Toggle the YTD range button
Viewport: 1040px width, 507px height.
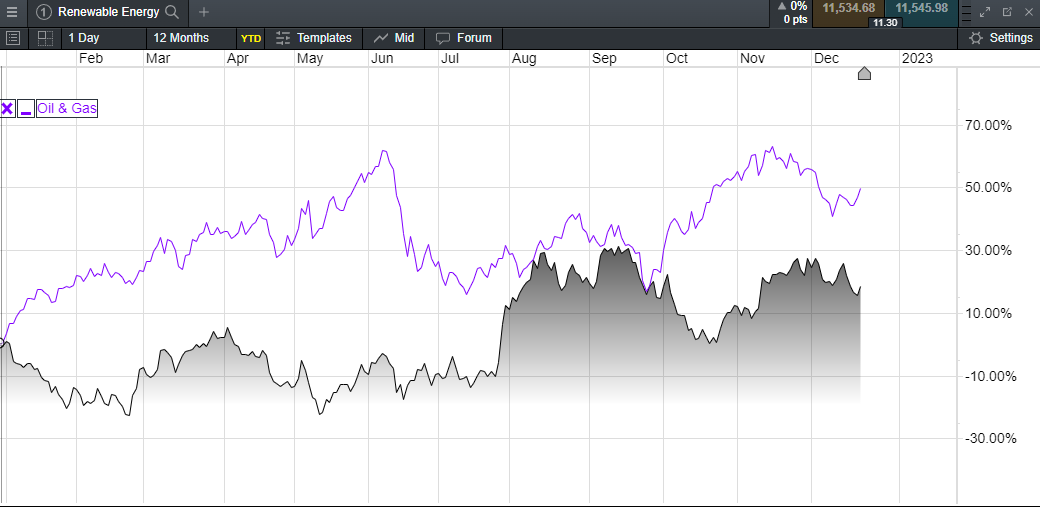tap(251, 38)
